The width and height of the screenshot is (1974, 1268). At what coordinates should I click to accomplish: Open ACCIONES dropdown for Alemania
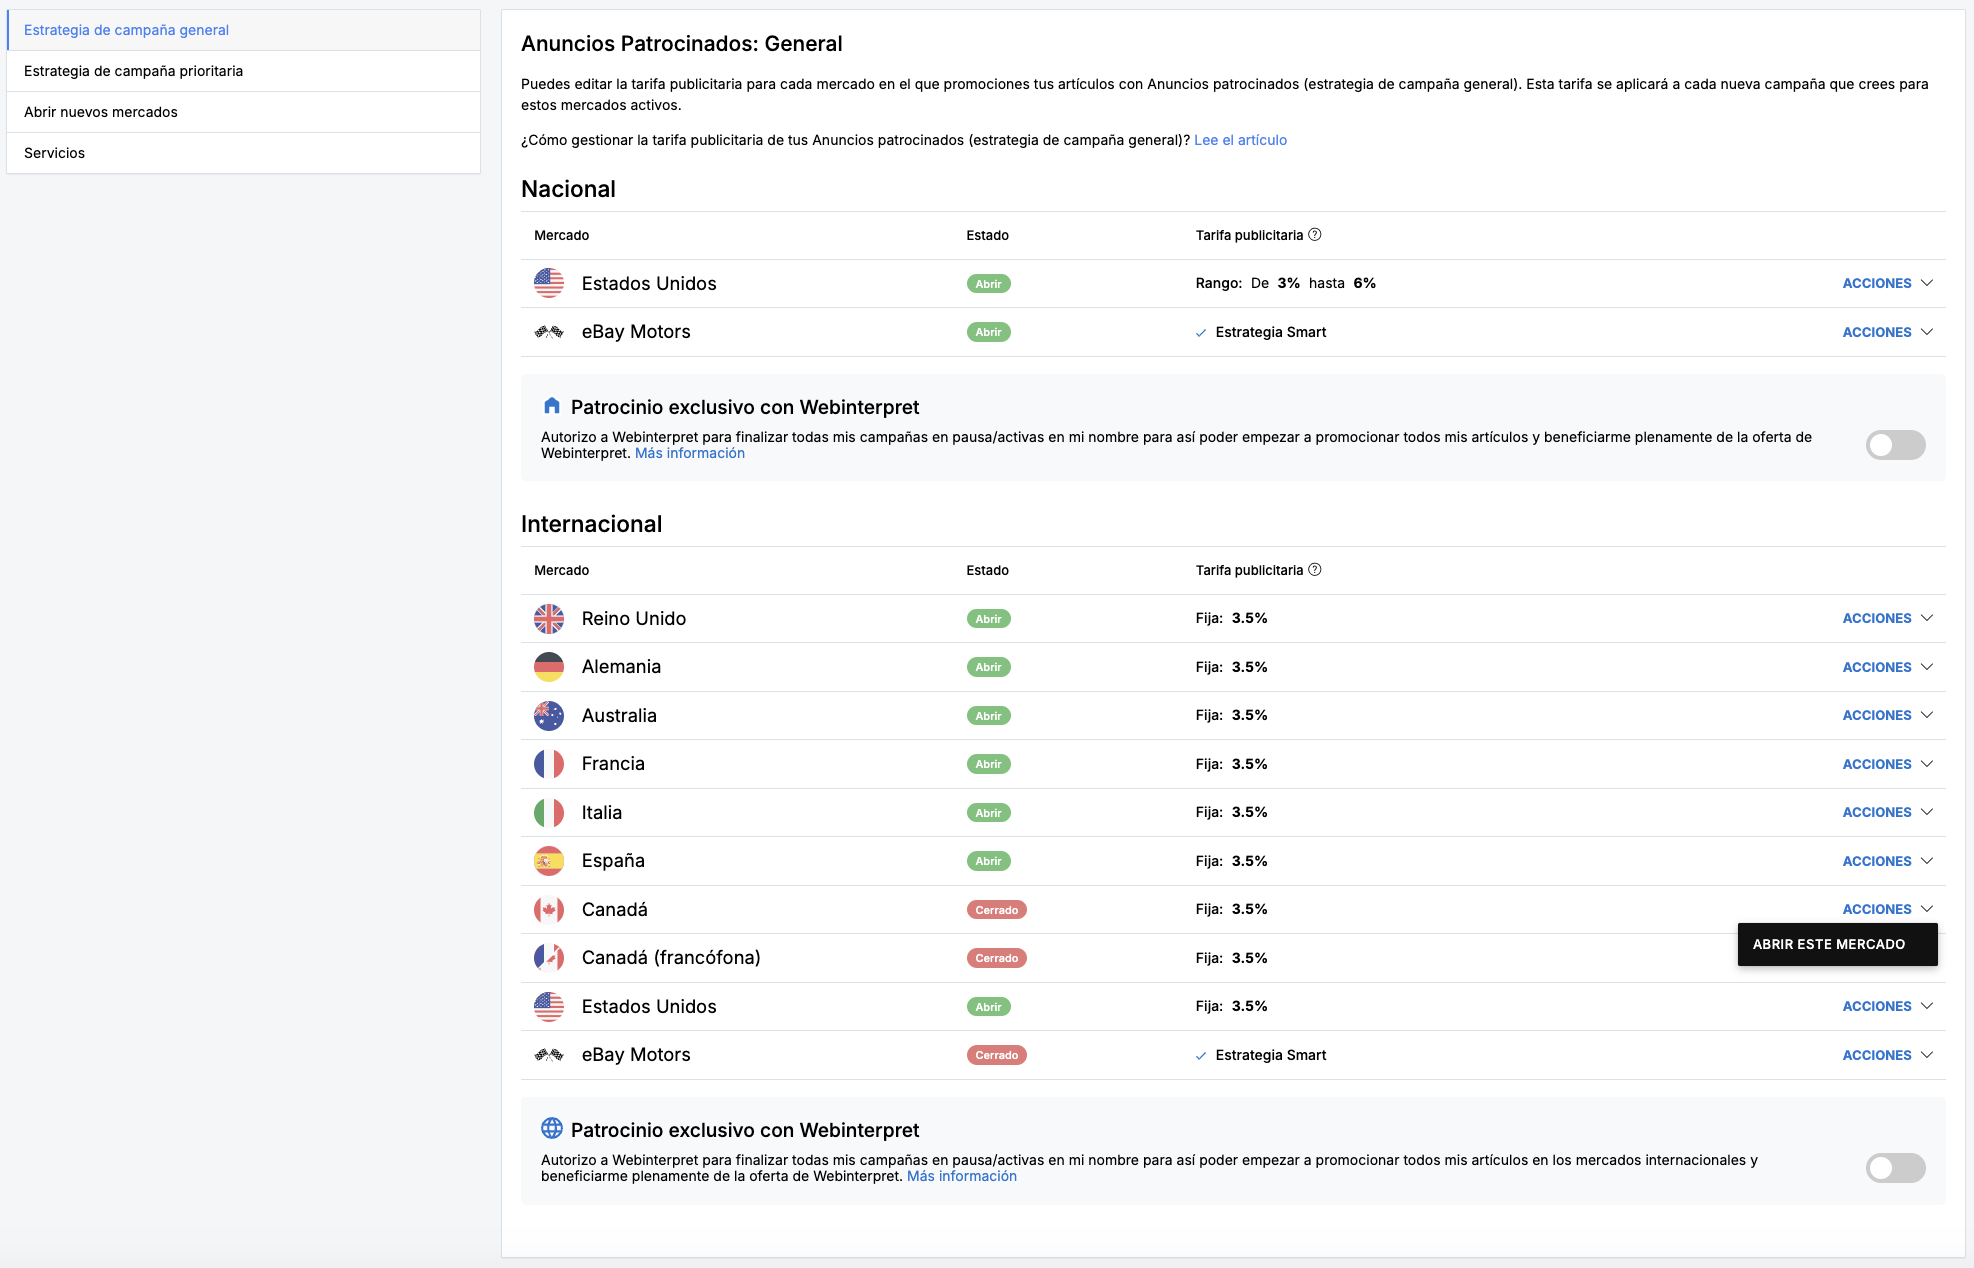pyautogui.click(x=1887, y=667)
